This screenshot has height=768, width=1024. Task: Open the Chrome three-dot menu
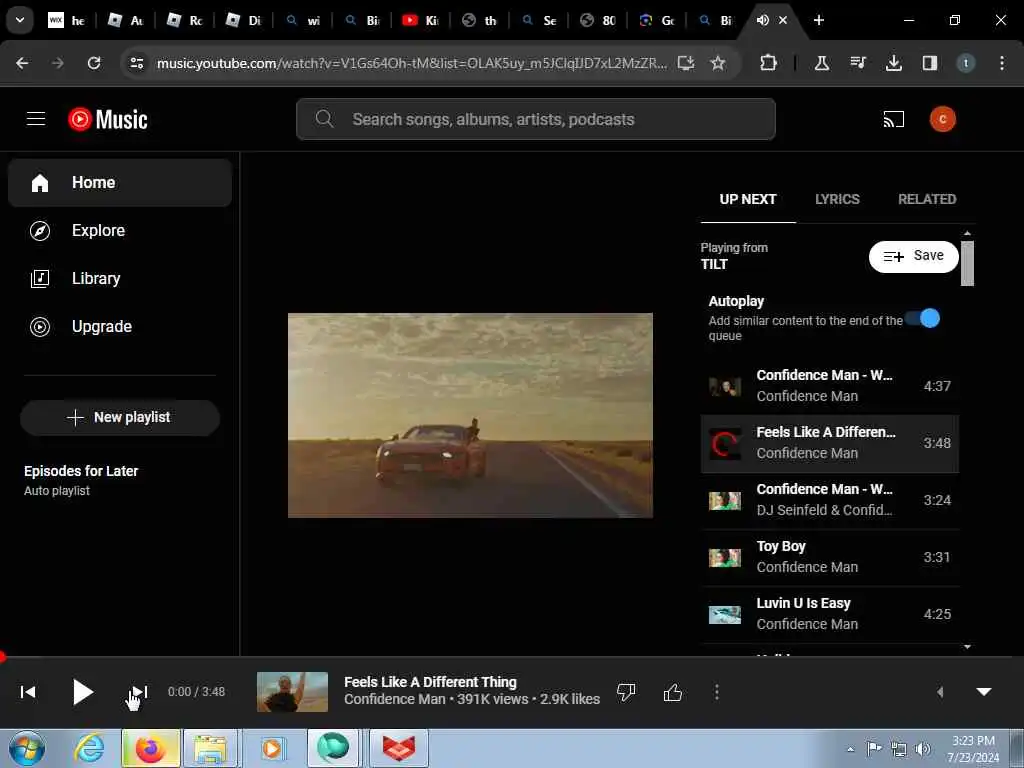pos(1002,63)
